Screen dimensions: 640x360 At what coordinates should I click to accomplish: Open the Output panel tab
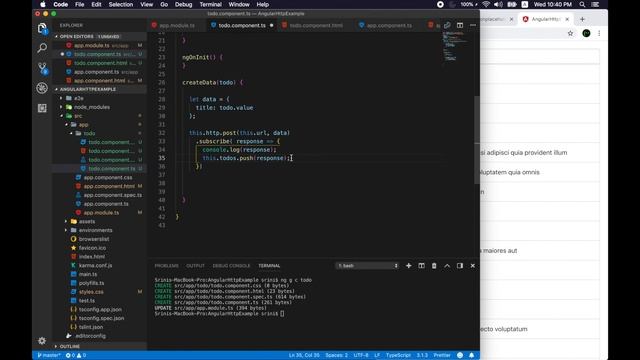(x=195, y=266)
